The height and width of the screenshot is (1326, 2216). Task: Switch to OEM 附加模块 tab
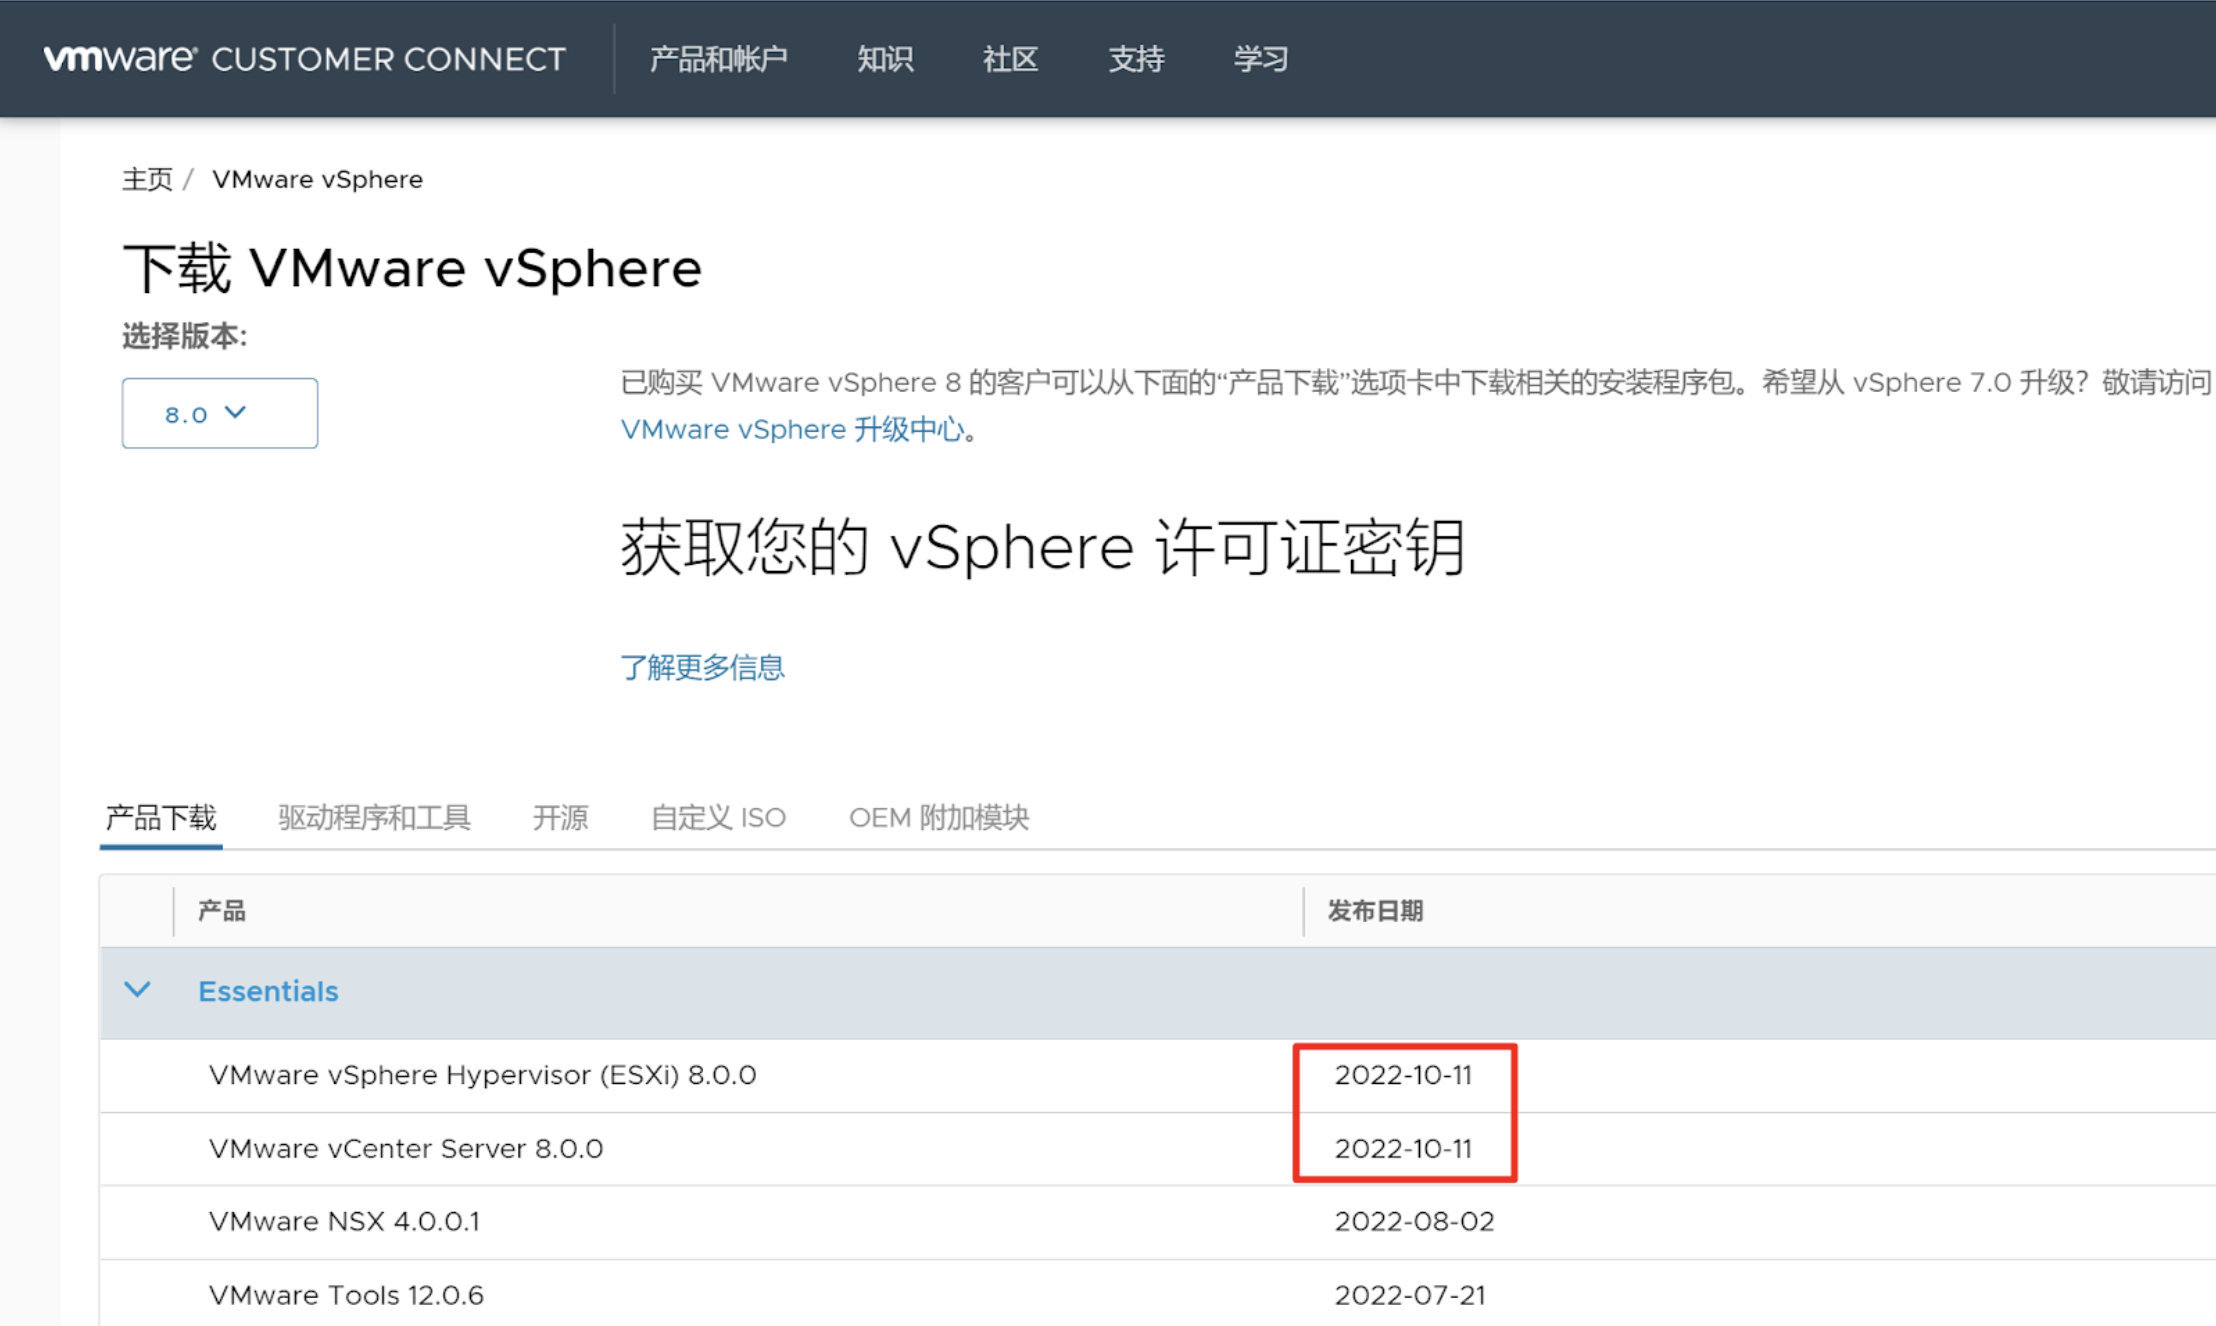tap(939, 818)
